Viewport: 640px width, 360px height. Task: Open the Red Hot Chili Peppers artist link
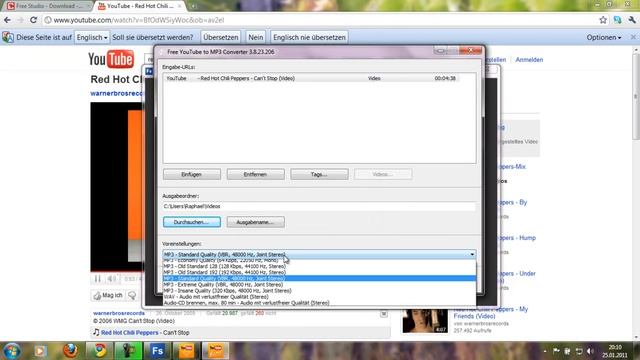[x=129, y=332]
